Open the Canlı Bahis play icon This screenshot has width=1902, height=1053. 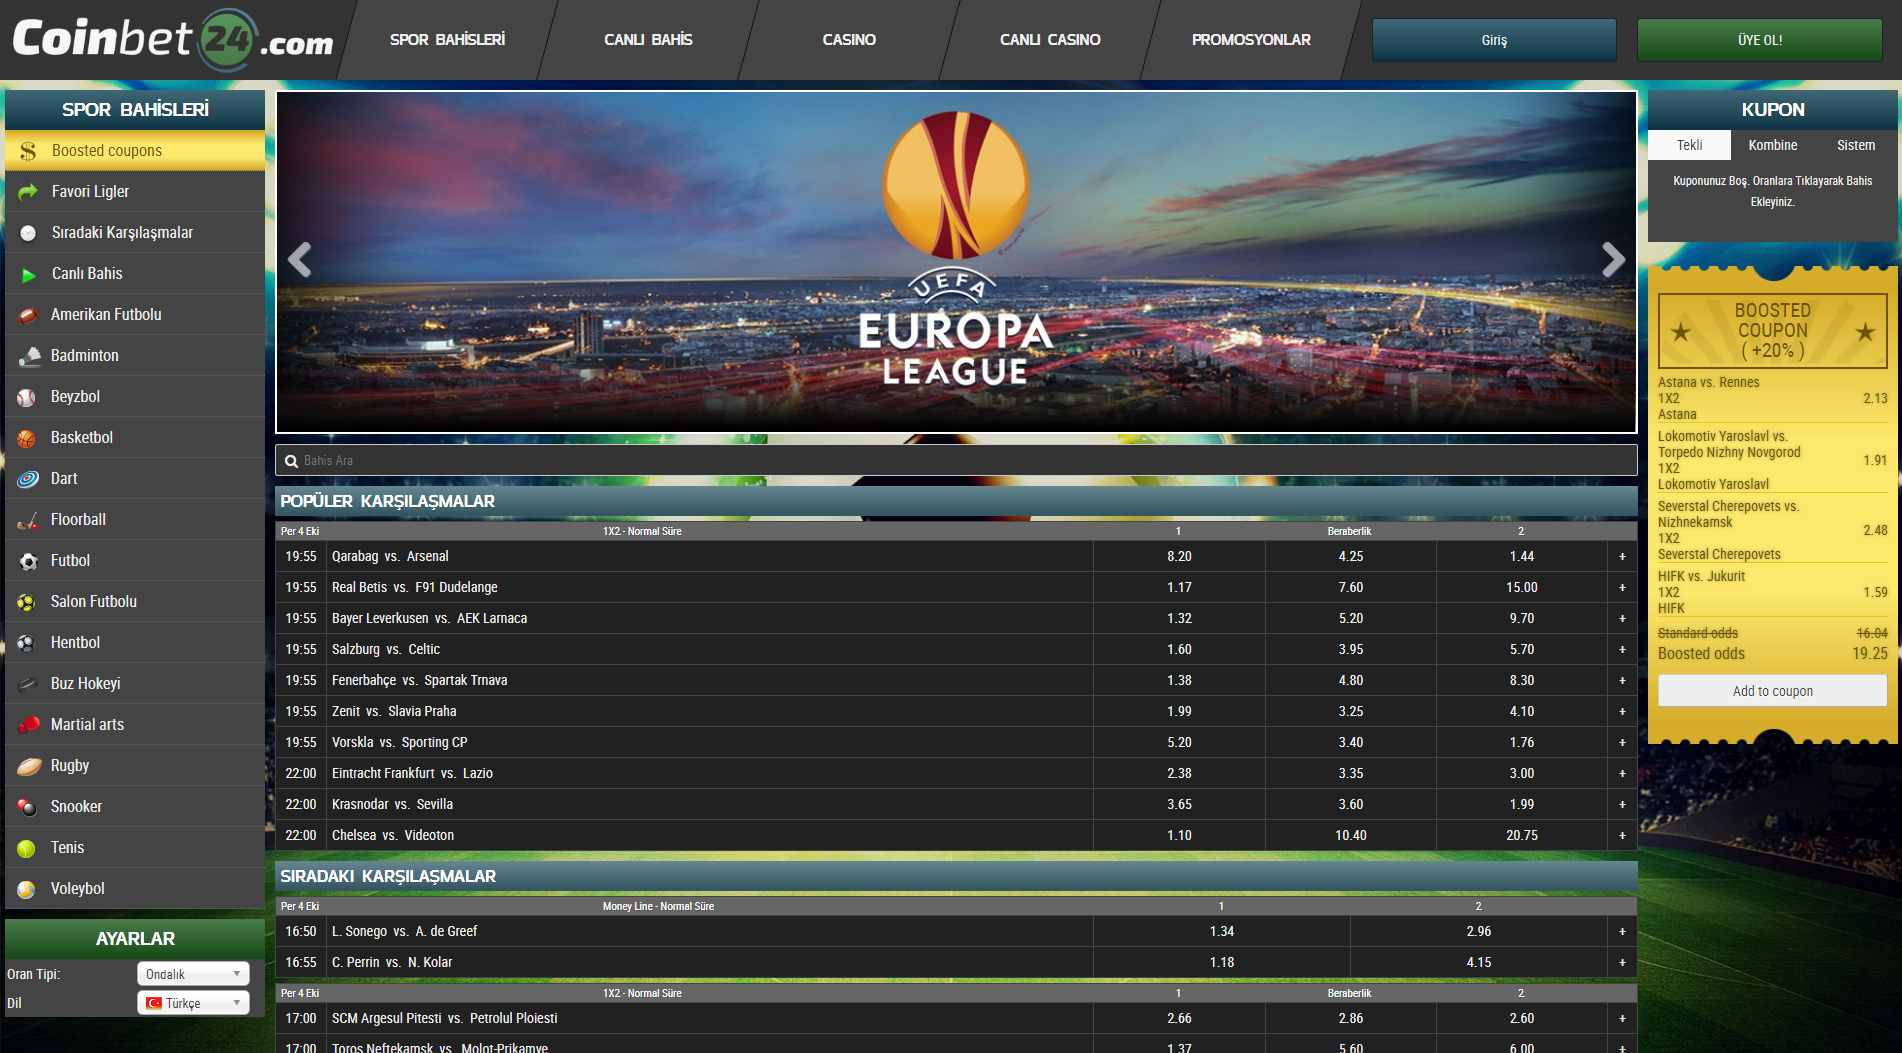click(x=28, y=274)
